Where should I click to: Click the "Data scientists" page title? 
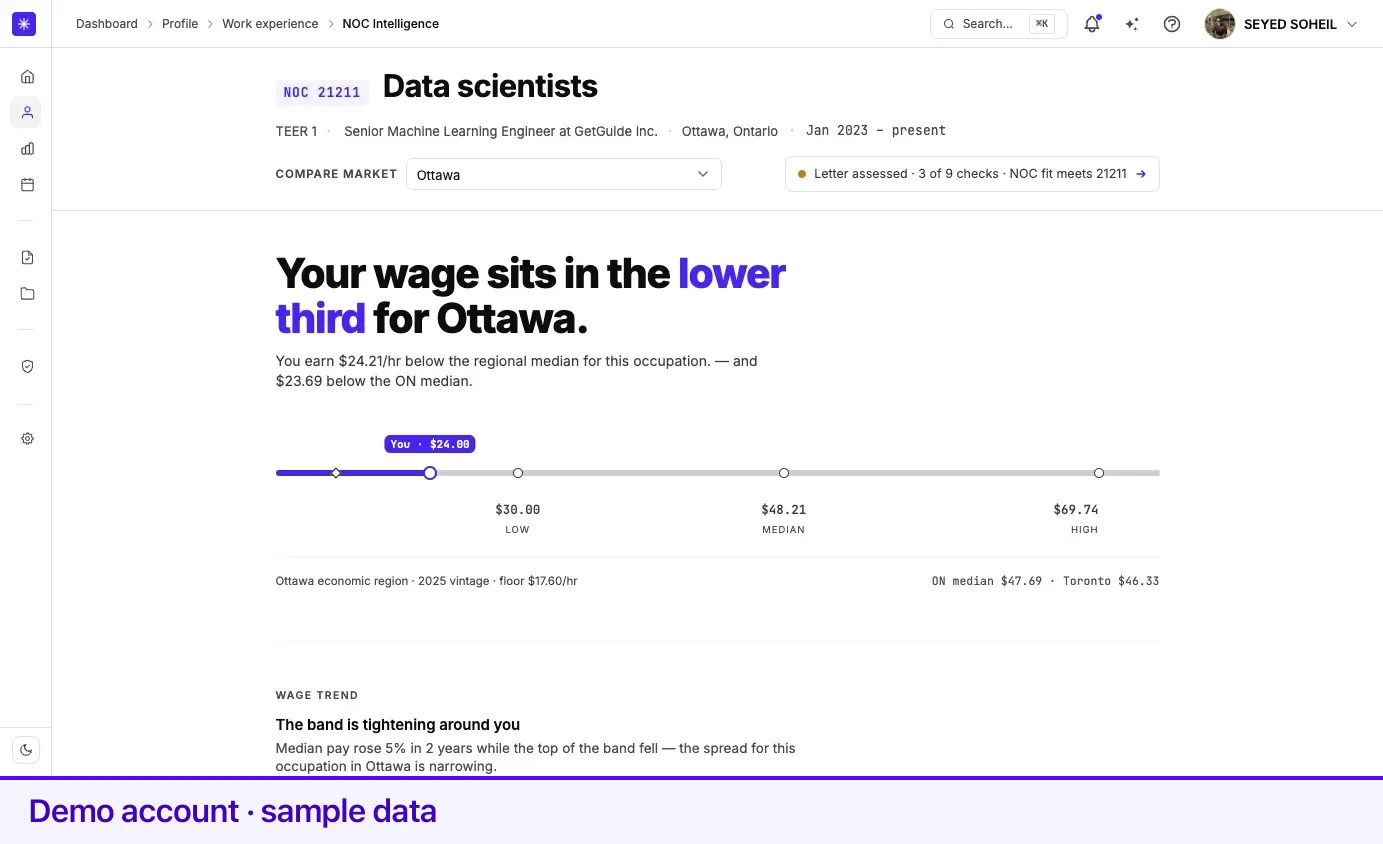pos(490,87)
